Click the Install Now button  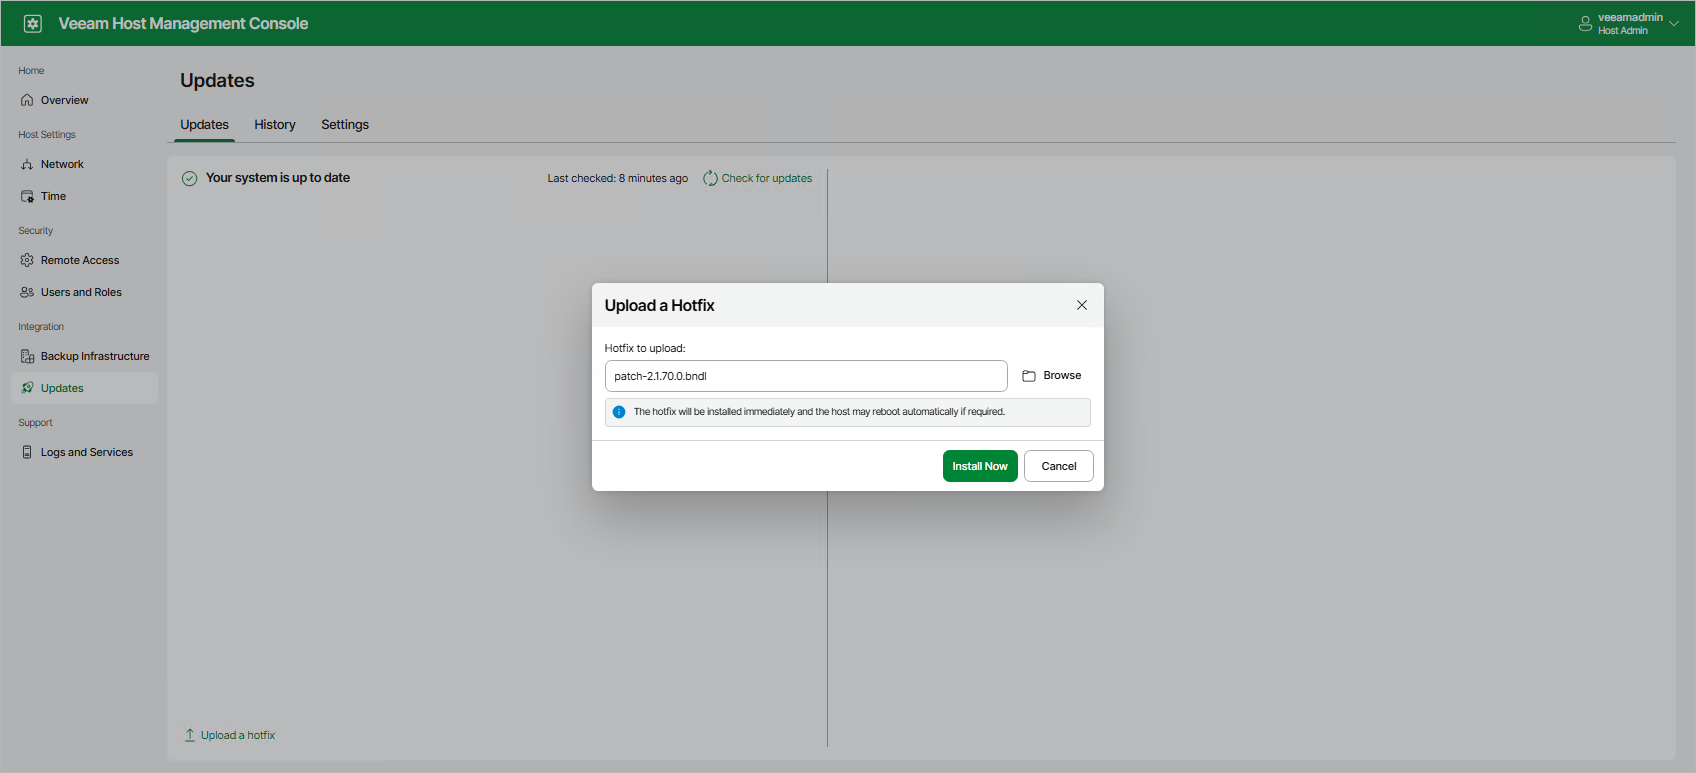pos(980,466)
